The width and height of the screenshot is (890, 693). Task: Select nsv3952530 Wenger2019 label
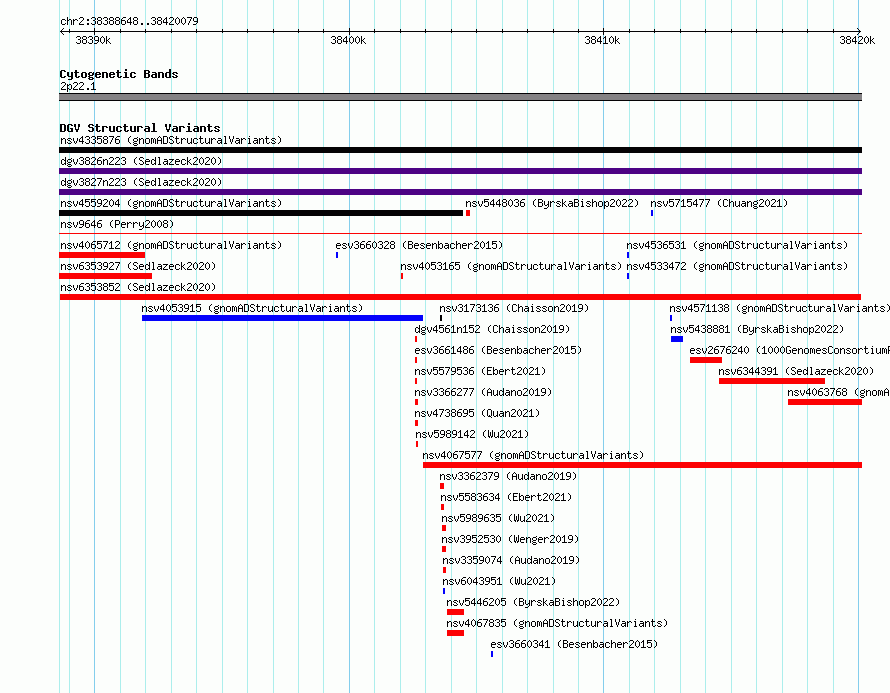pyautogui.click(x=510, y=539)
